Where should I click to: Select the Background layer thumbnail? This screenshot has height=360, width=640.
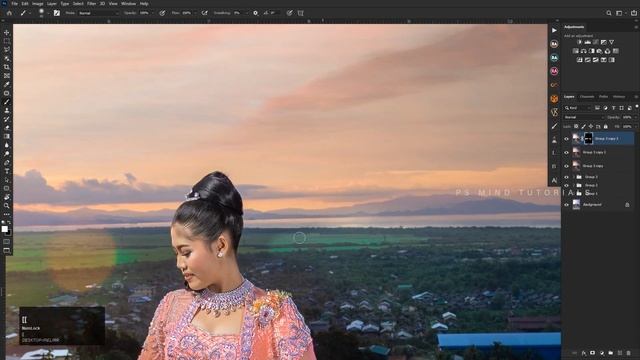[x=576, y=204]
